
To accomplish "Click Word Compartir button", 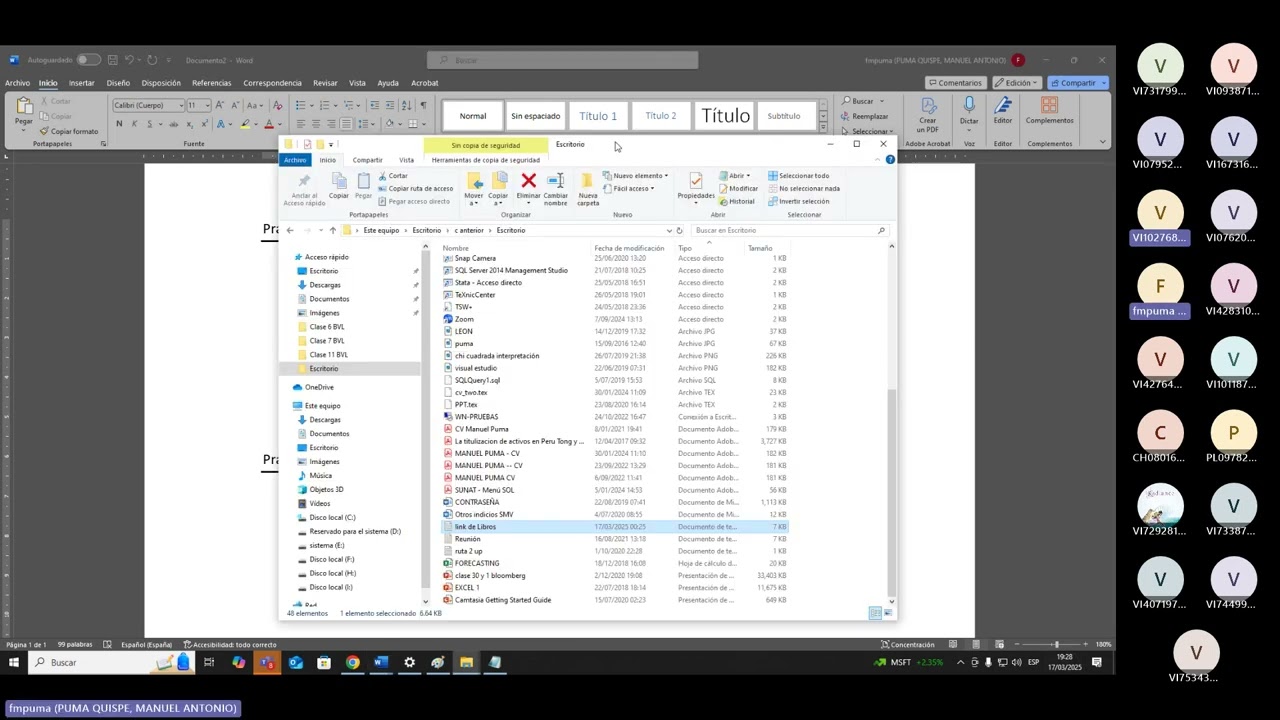I will (x=1077, y=83).
